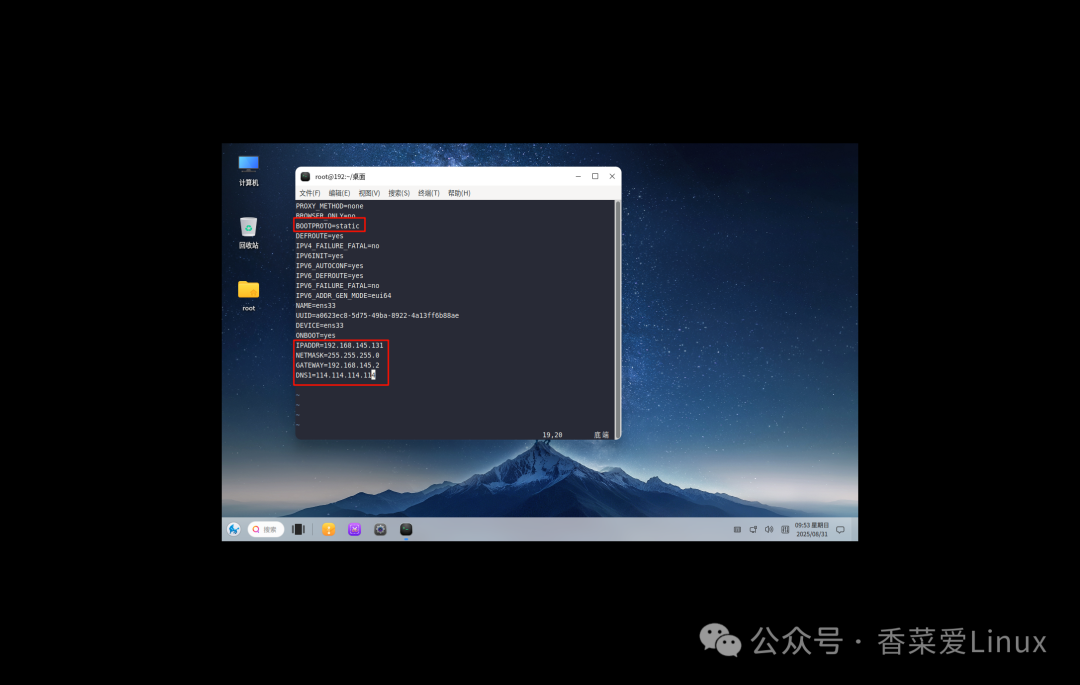This screenshot has height=685, width=1080.
Task: Open the 帮助(H) menu
Action: (x=459, y=193)
